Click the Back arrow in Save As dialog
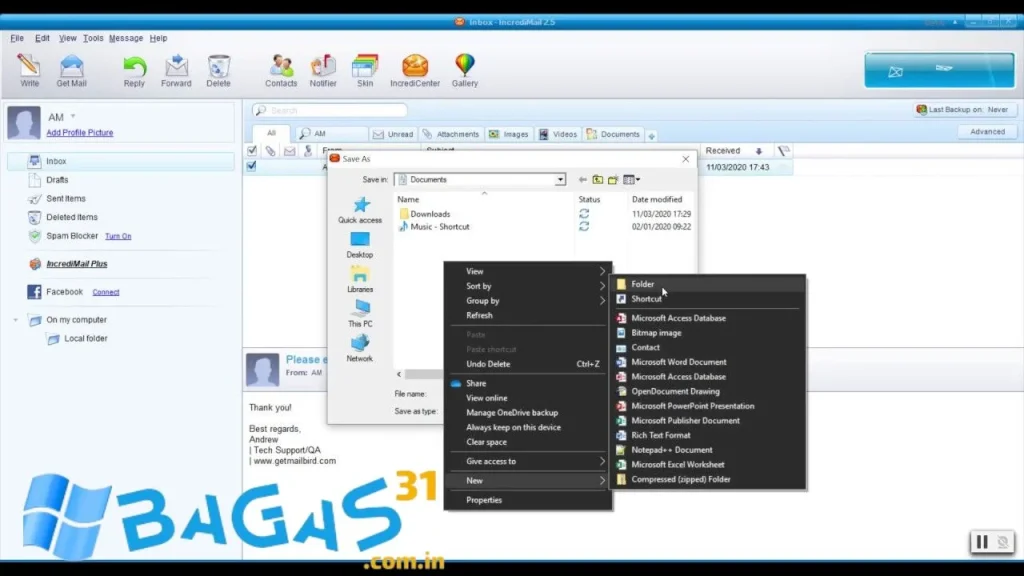The height and width of the screenshot is (576, 1024). point(583,180)
